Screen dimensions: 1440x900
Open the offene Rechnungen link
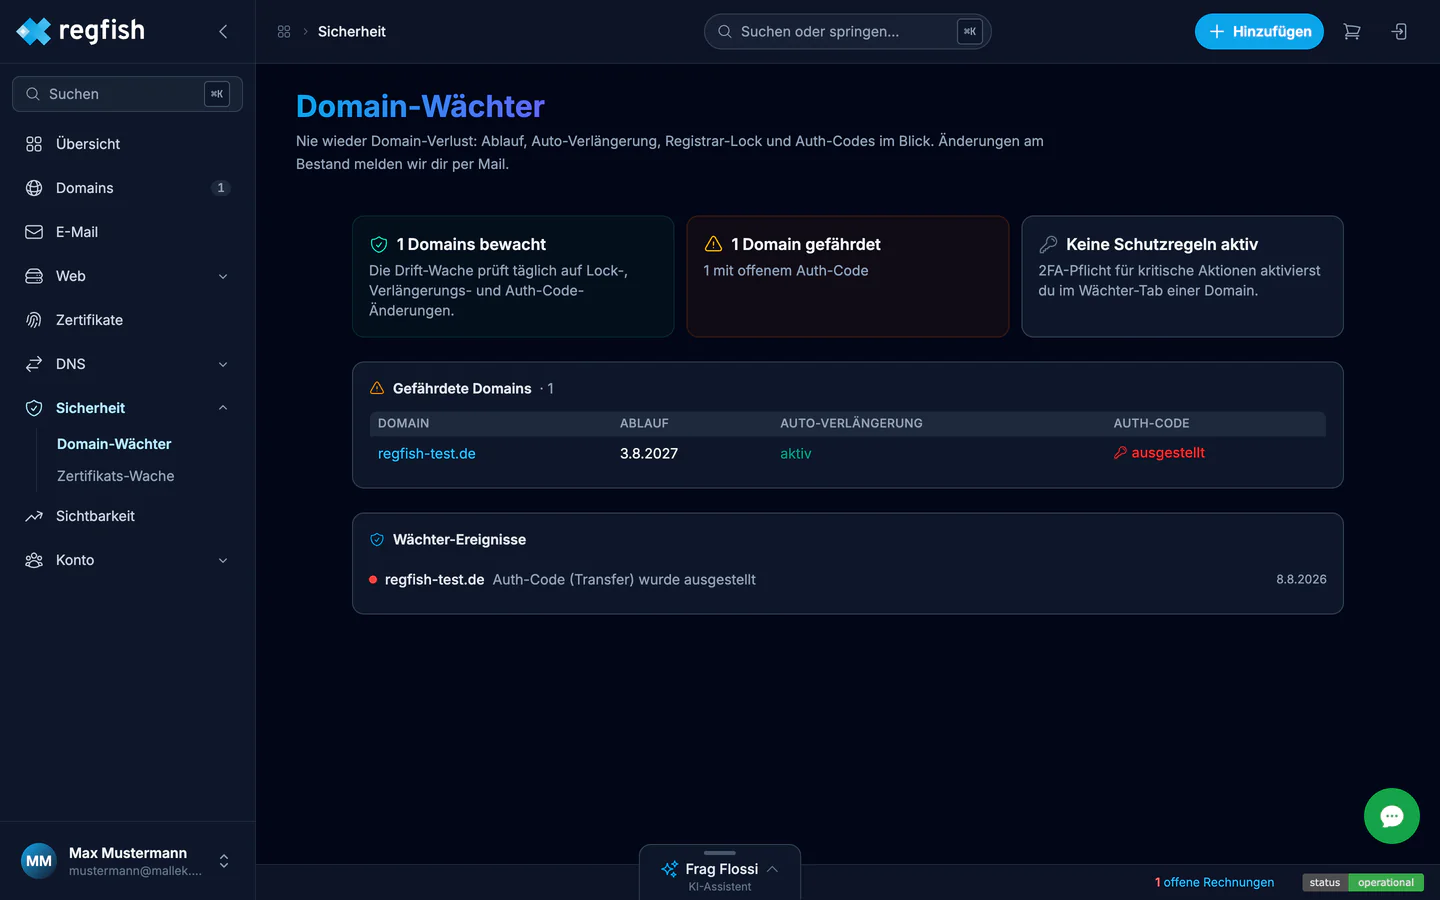click(x=1214, y=882)
